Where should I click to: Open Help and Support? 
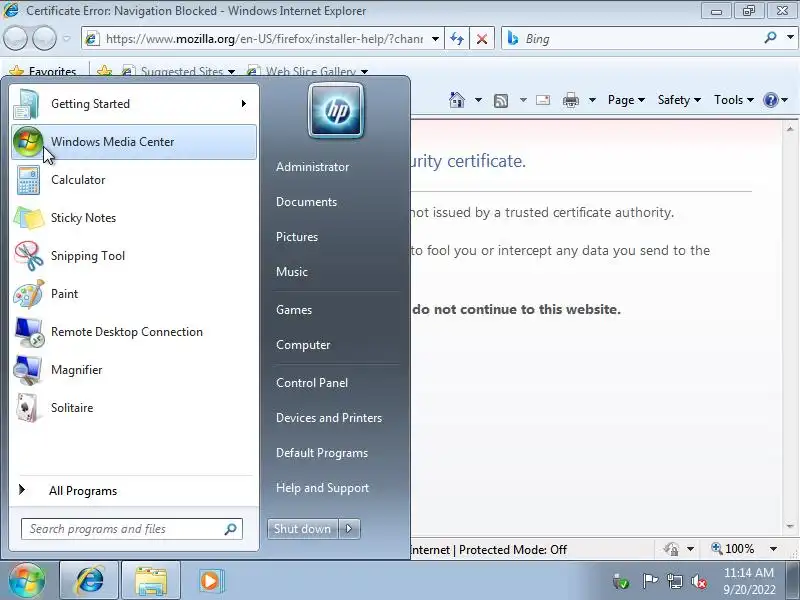point(322,488)
